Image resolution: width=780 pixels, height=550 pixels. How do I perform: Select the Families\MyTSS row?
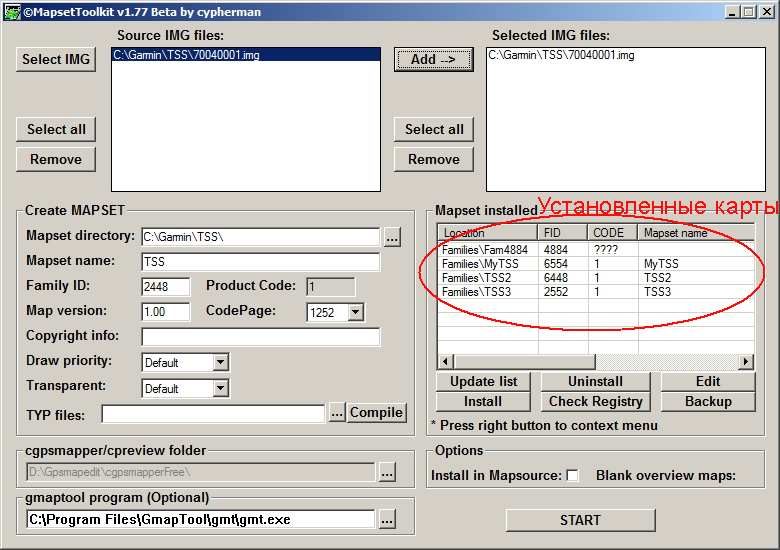click(596, 264)
